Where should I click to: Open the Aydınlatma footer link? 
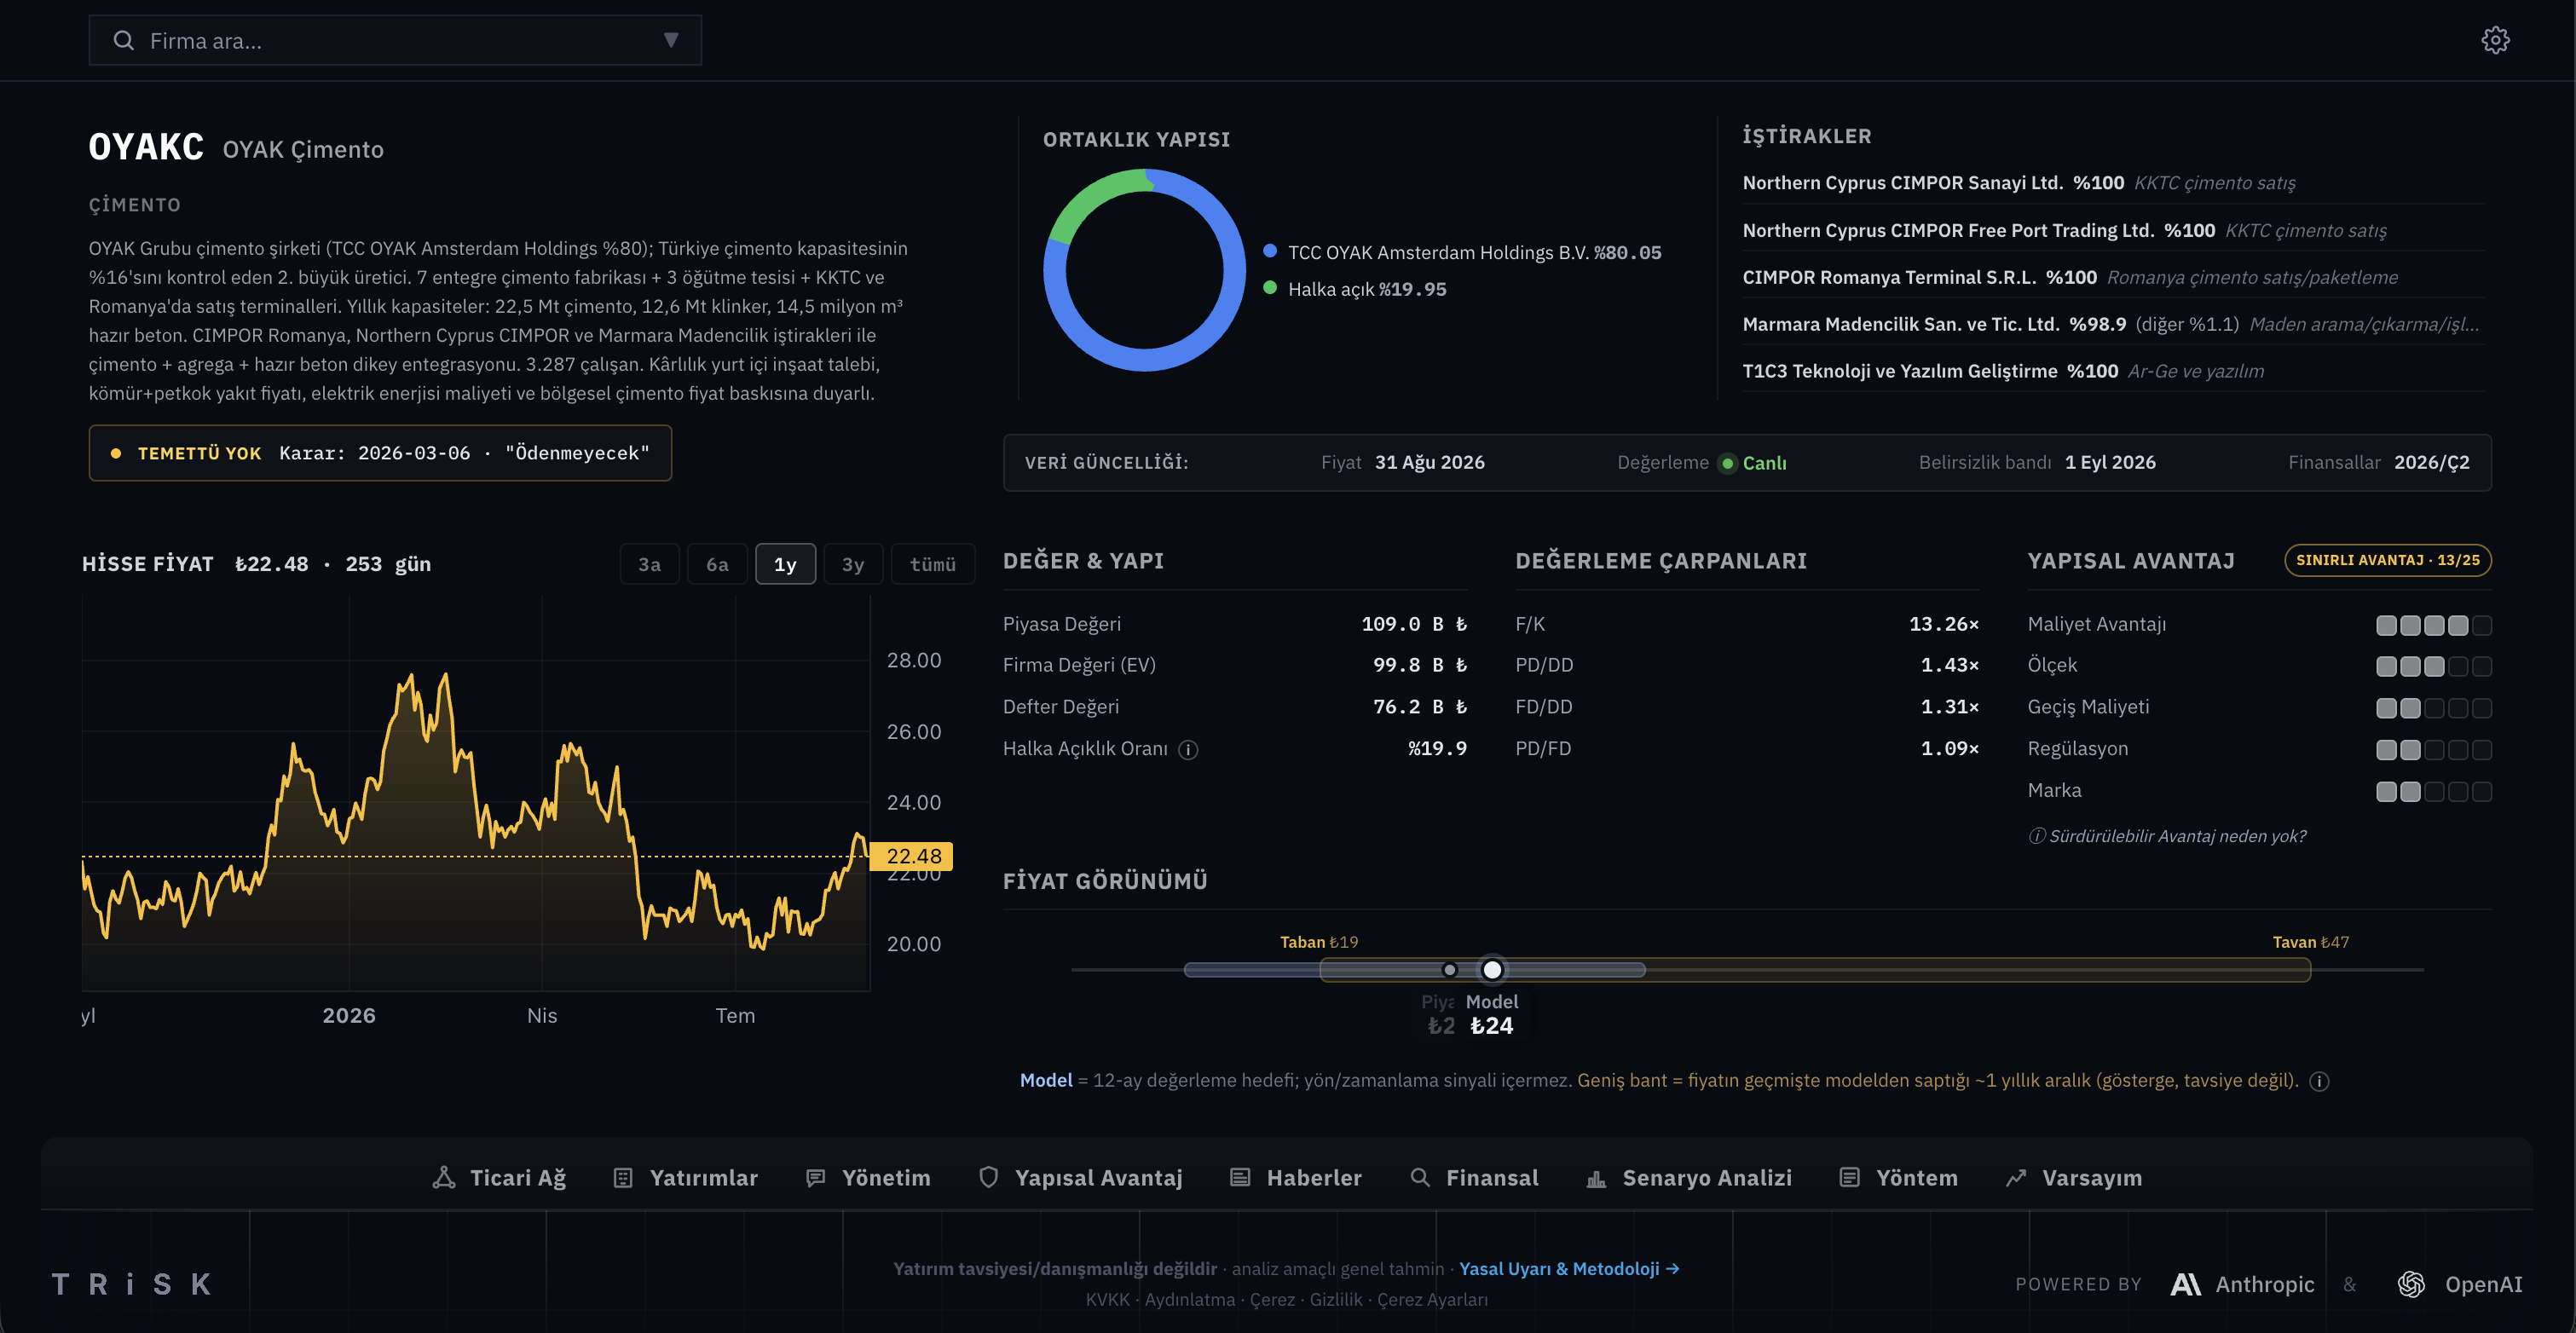coord(1190,1299)
